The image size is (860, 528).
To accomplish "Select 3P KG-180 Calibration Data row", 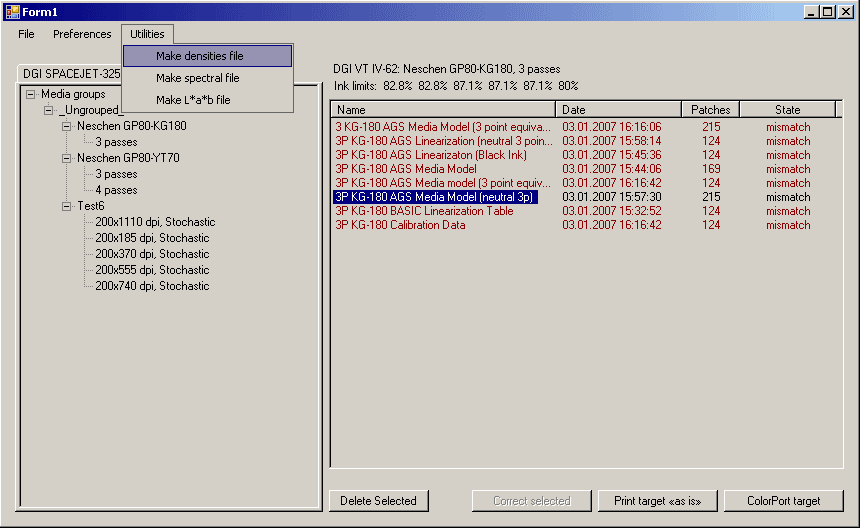I will click(x=586, y=225).
